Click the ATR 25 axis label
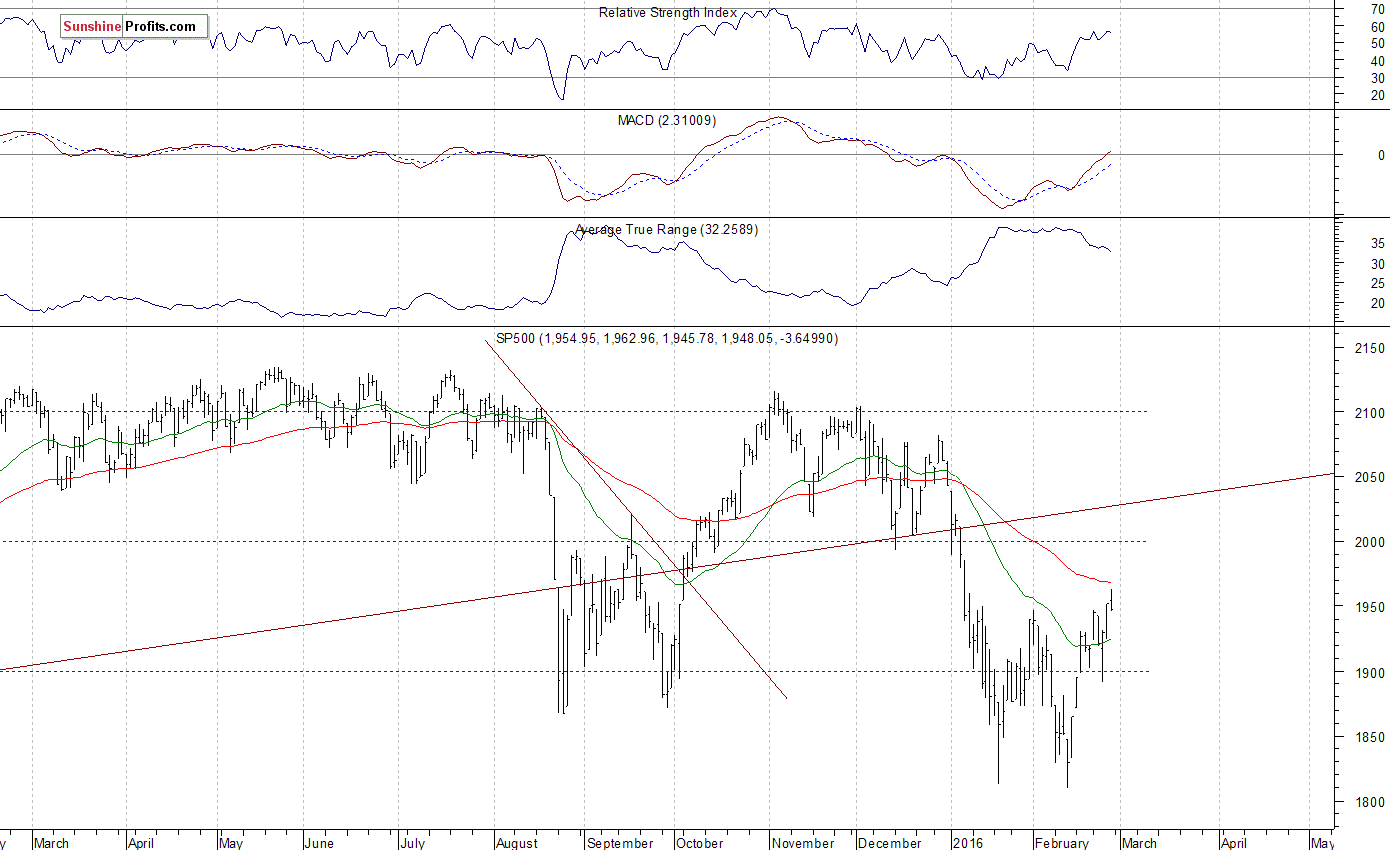The height and width of the screenshot is (850, 1390). click(1378, 284)
